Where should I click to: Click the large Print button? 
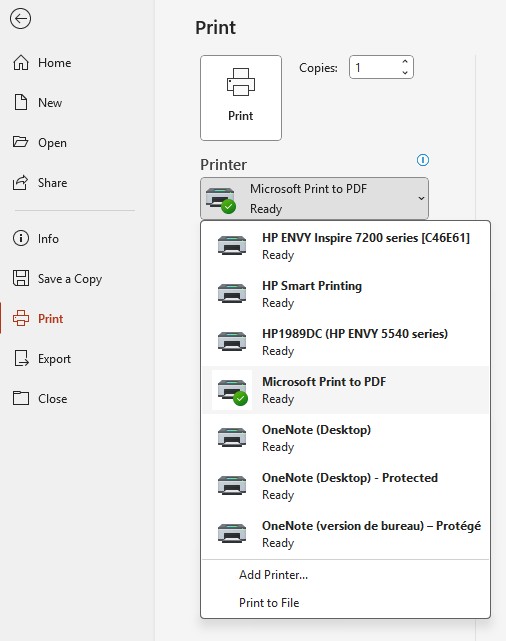coord(241,98)
